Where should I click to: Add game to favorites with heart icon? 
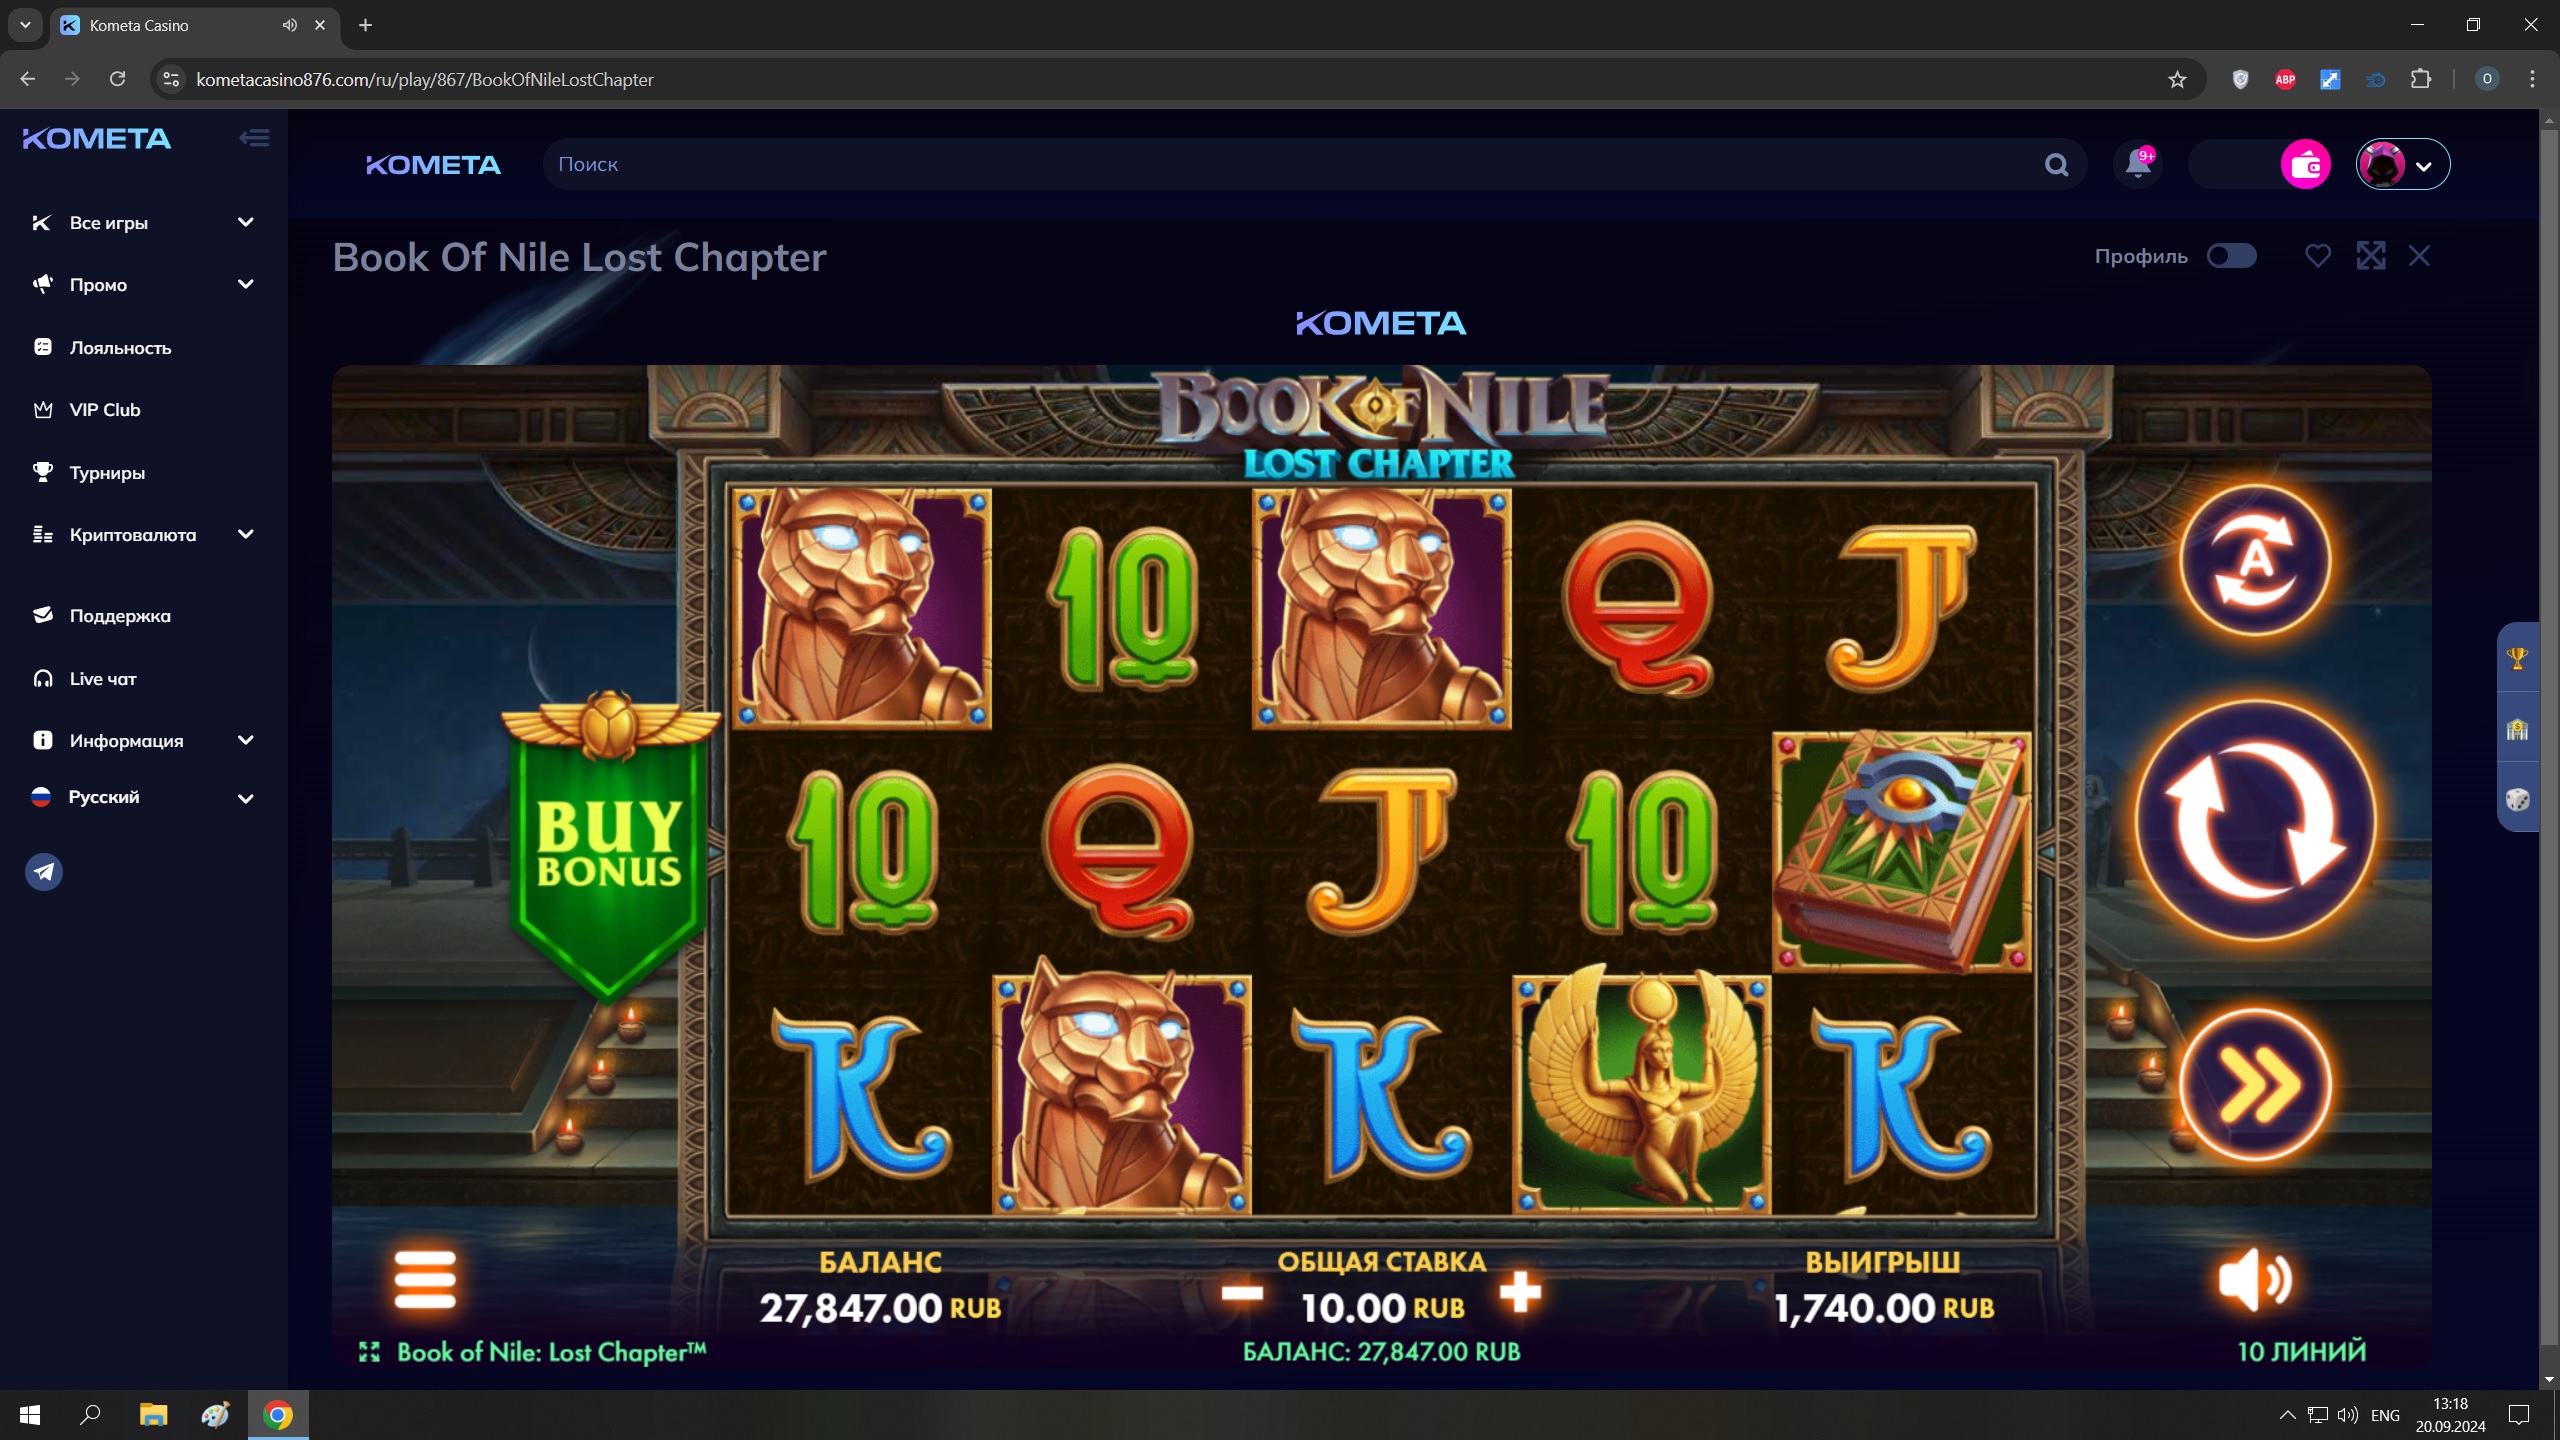[x=2318, y=256]
